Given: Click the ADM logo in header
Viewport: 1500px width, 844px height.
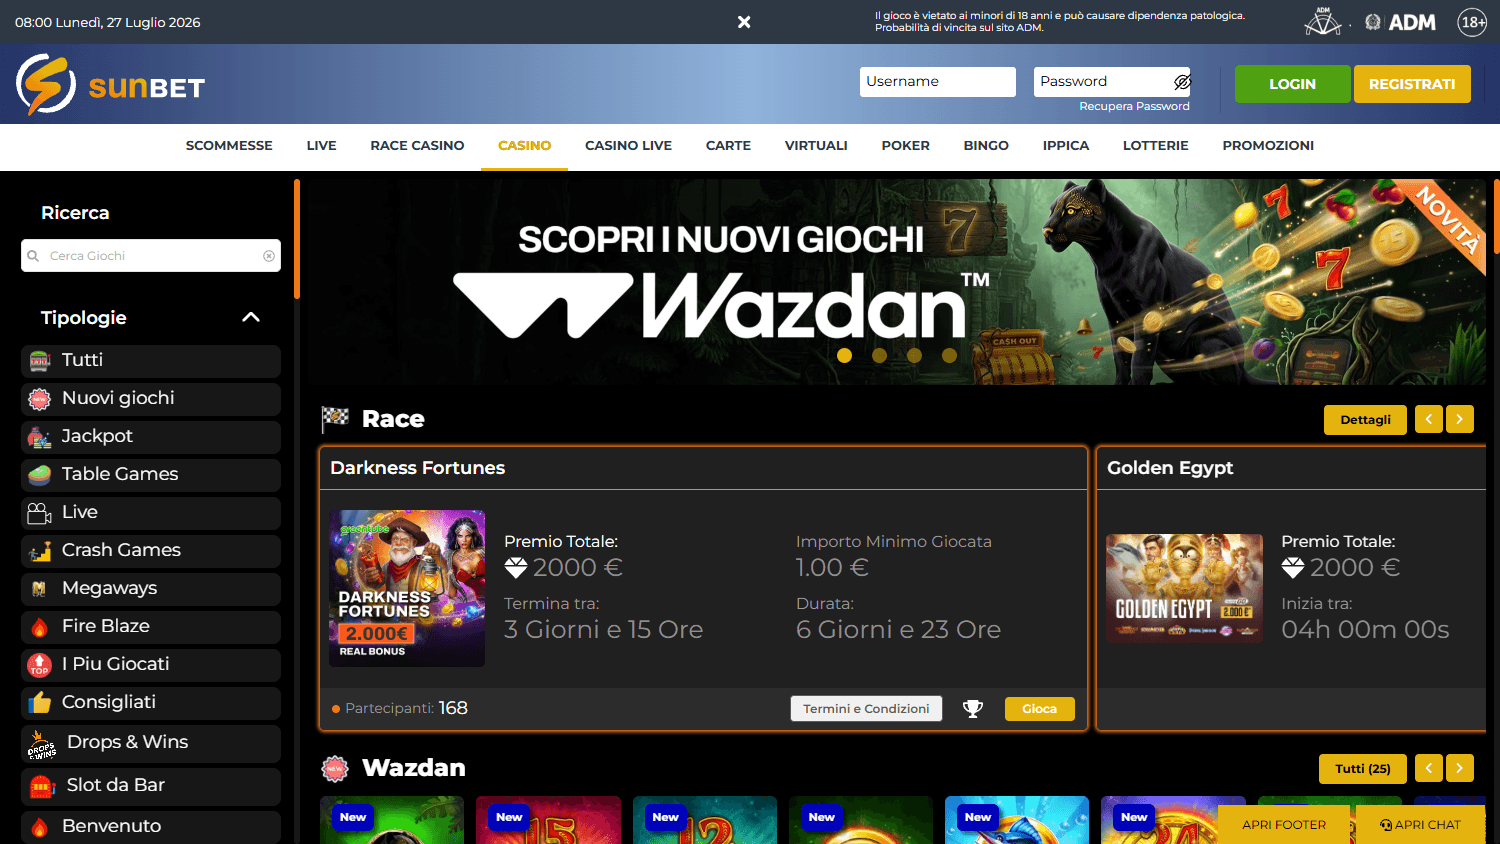Looking at the screenshot, I should (x=1400, y=22).
